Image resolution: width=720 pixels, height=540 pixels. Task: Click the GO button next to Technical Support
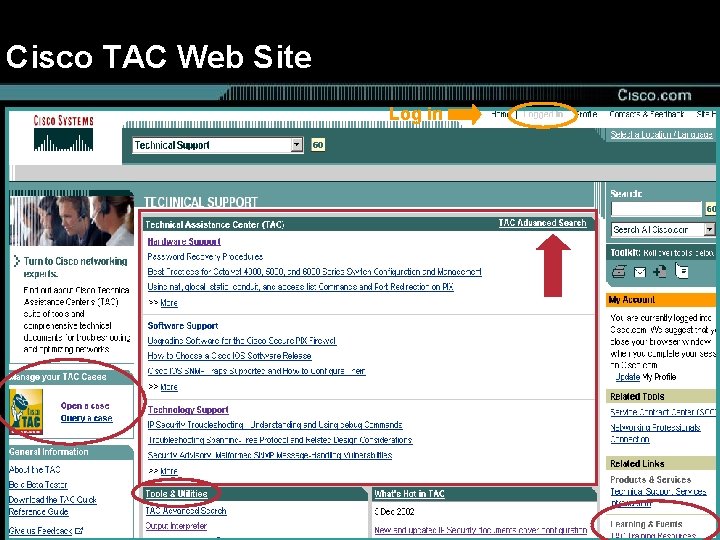(318, 145)
